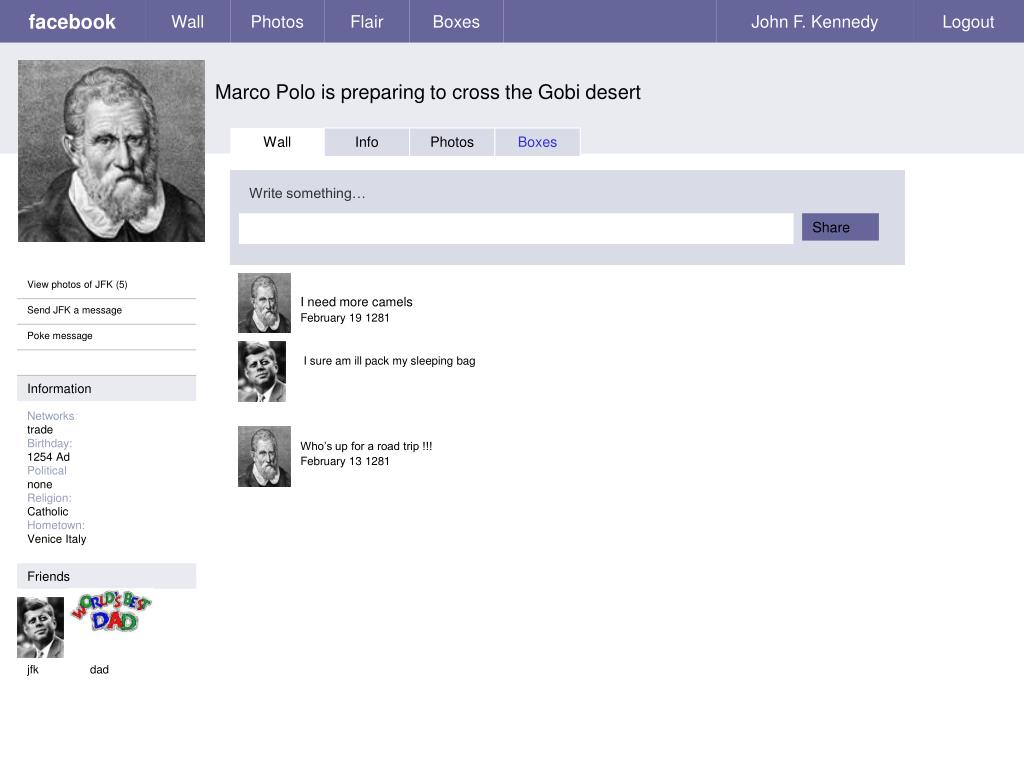The width and height of the screenshot is (1024, 768).
Task: Open View photos of JFK (5)
Action: pos(77,285)
